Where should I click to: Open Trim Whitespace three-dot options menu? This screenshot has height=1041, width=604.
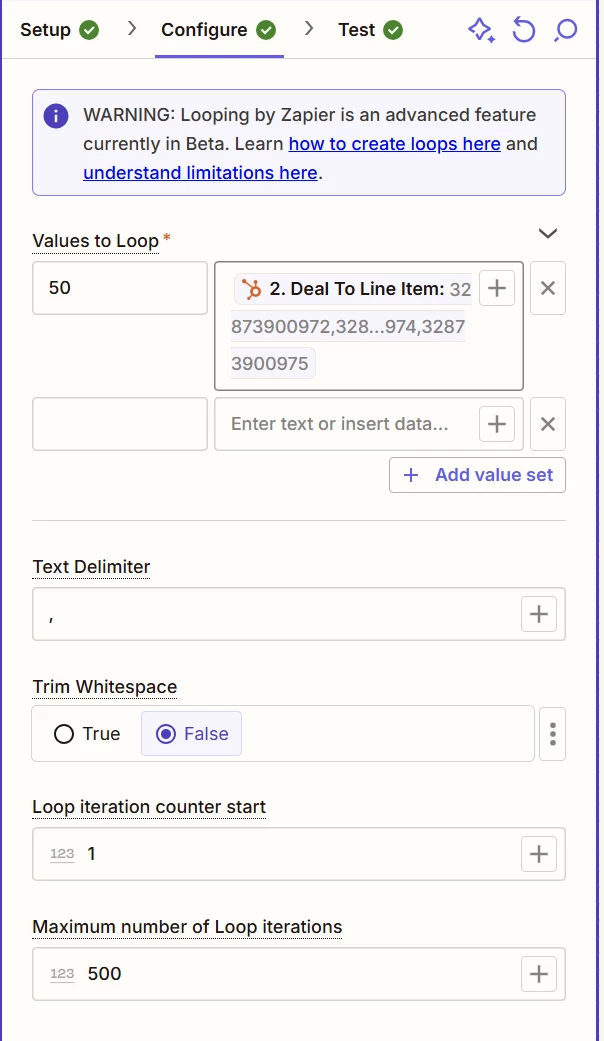(552, 734)
